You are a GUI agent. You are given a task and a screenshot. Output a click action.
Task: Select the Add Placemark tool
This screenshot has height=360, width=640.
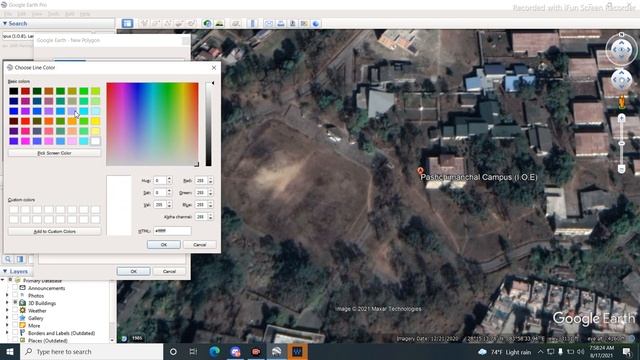point(144,23)
